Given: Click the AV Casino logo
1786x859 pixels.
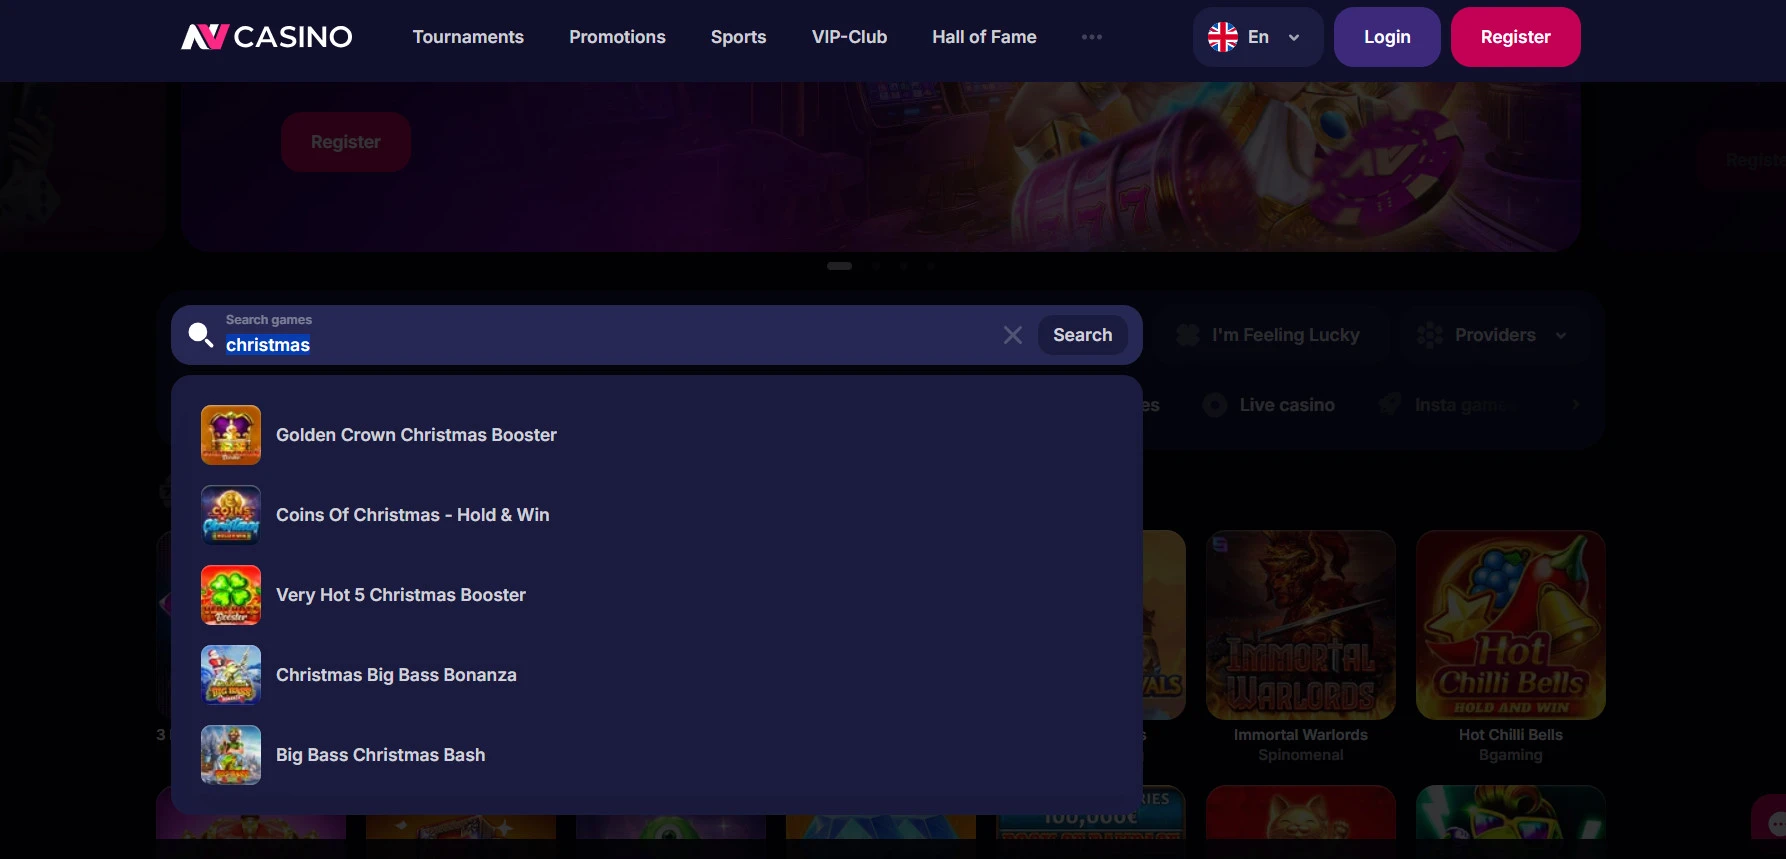Looking at the screenshot, I should 267,37.
